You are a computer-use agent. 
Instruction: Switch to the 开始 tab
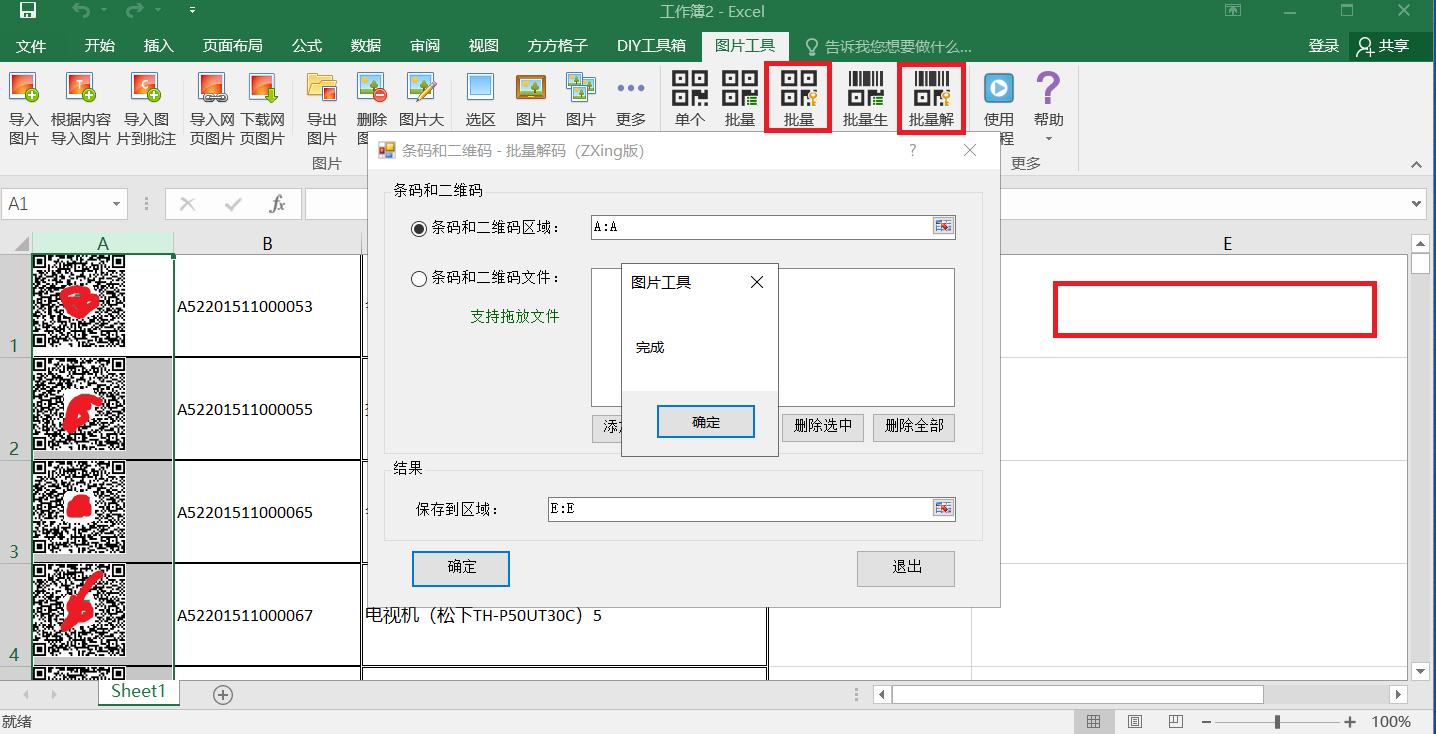[x=99, y=46]
